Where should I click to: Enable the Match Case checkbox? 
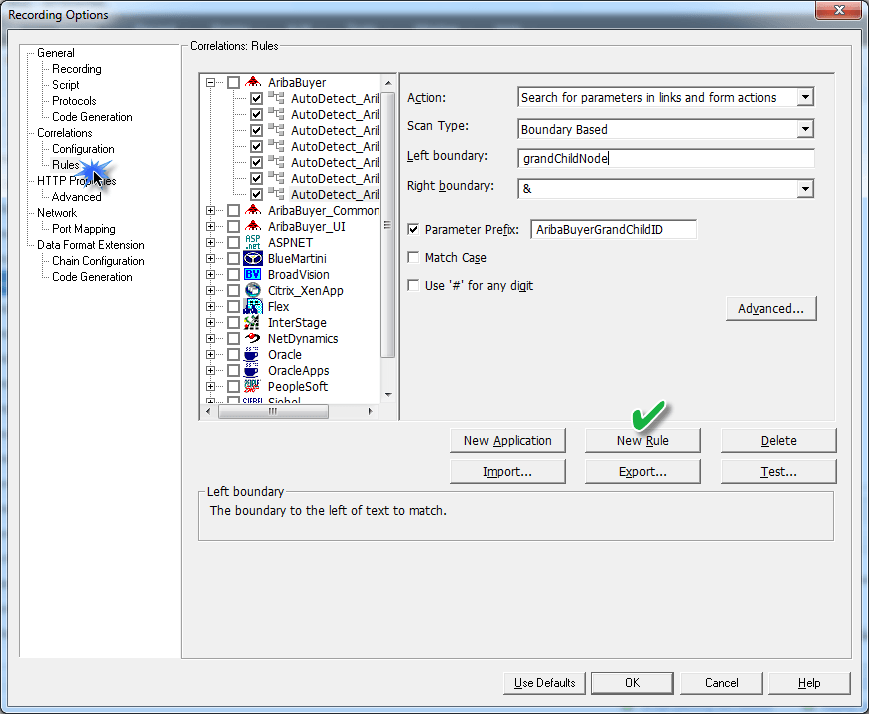(413, 257)
